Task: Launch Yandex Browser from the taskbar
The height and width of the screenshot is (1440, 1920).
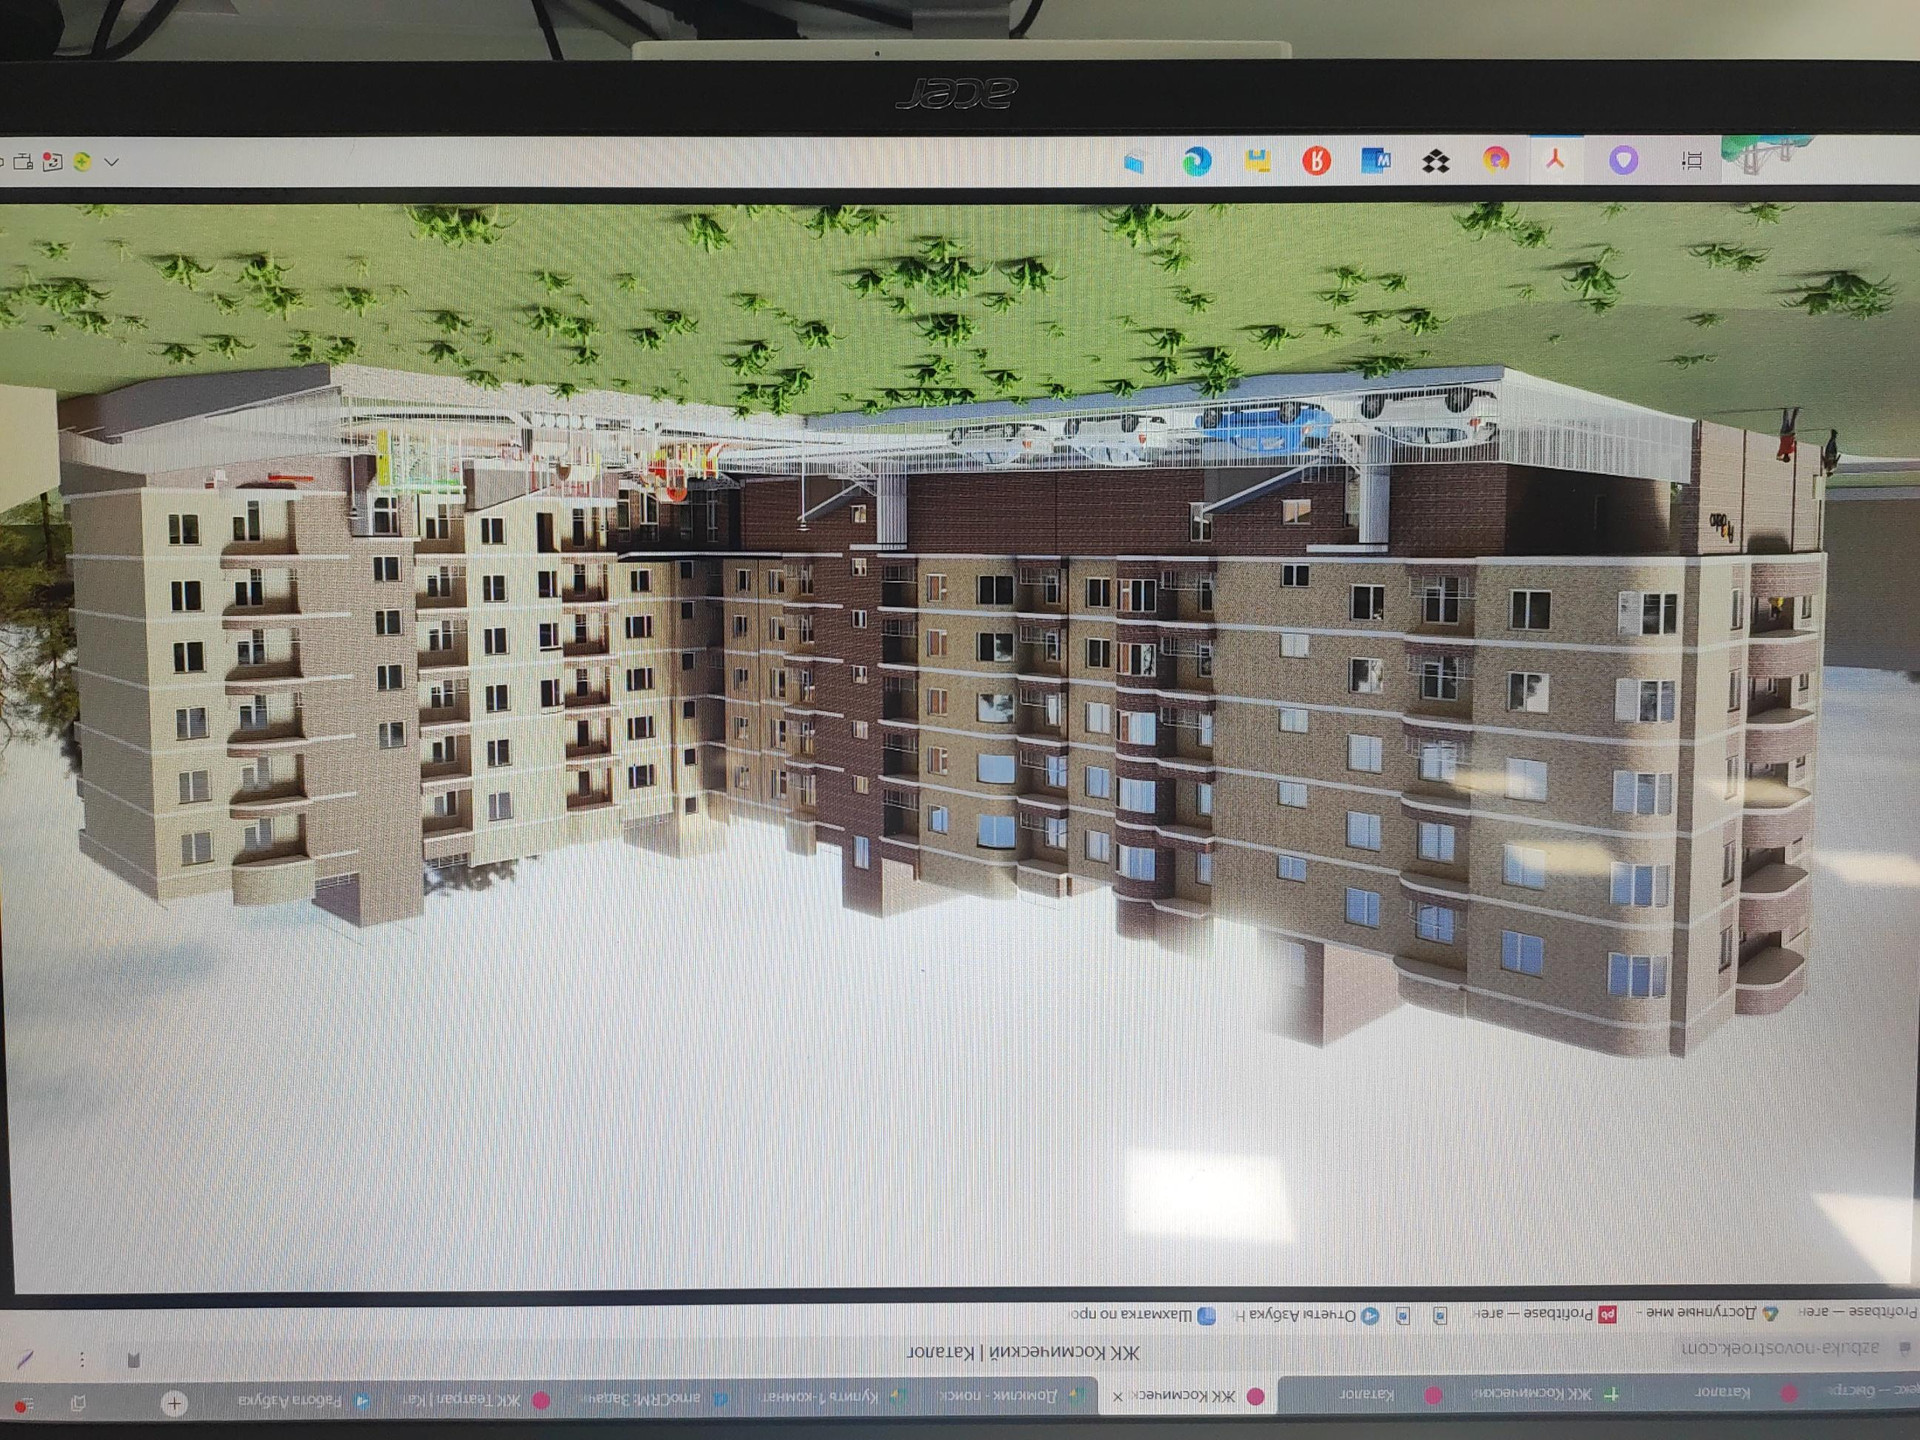Action: click(x=1316, y=161)
